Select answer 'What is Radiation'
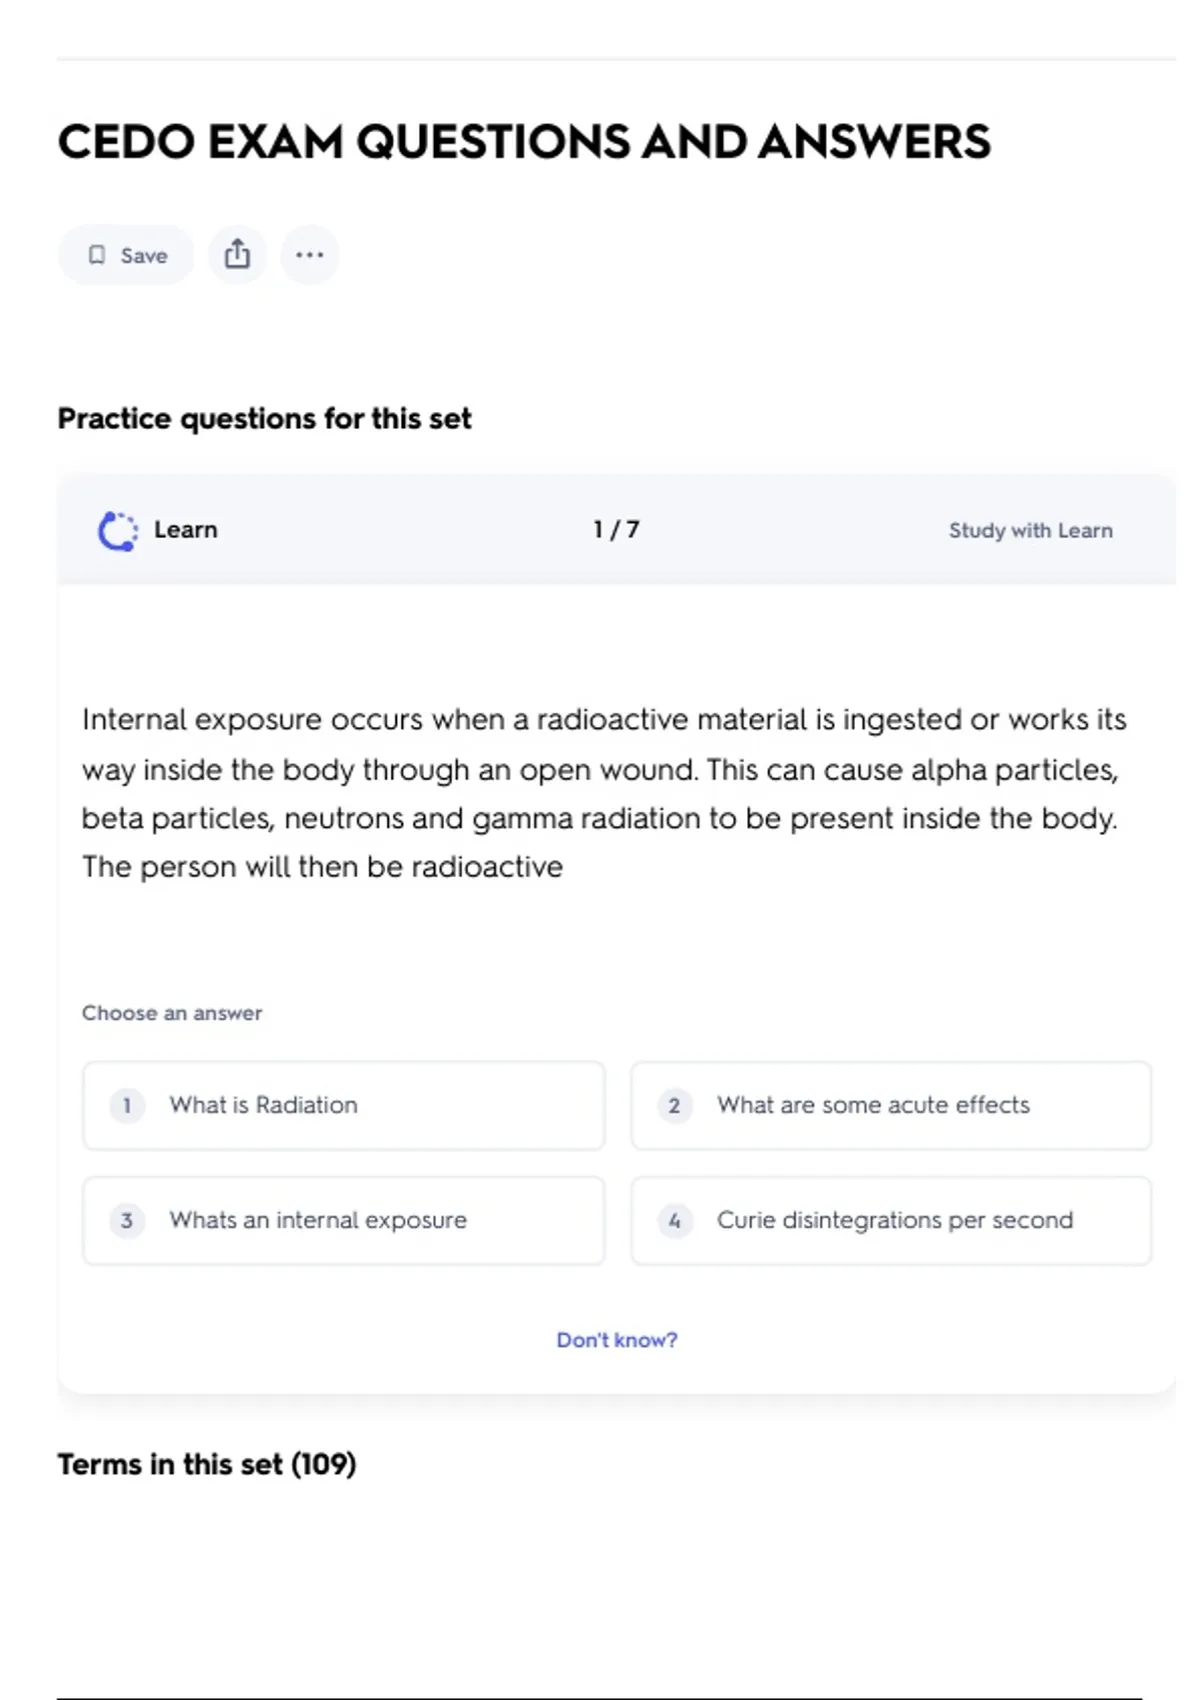 pyautogui.click(x=343, y=1105)
